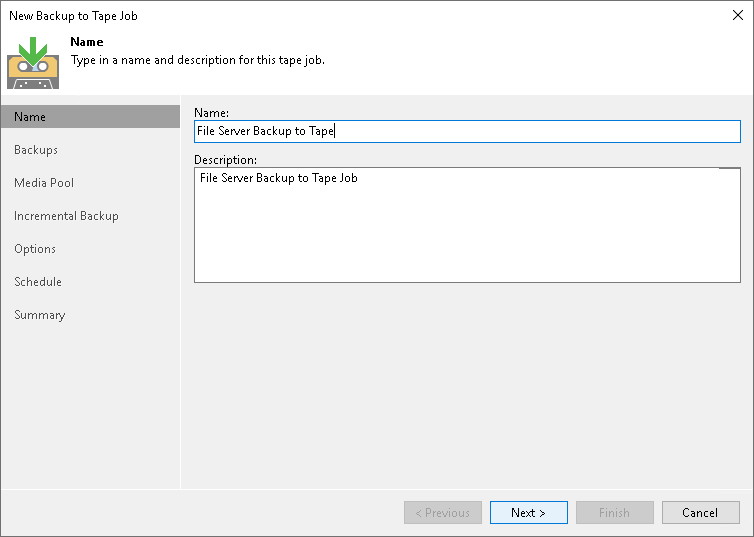Proceed with the Next button
The height and width of the screenshot is (537, 754).
(528, 513)
